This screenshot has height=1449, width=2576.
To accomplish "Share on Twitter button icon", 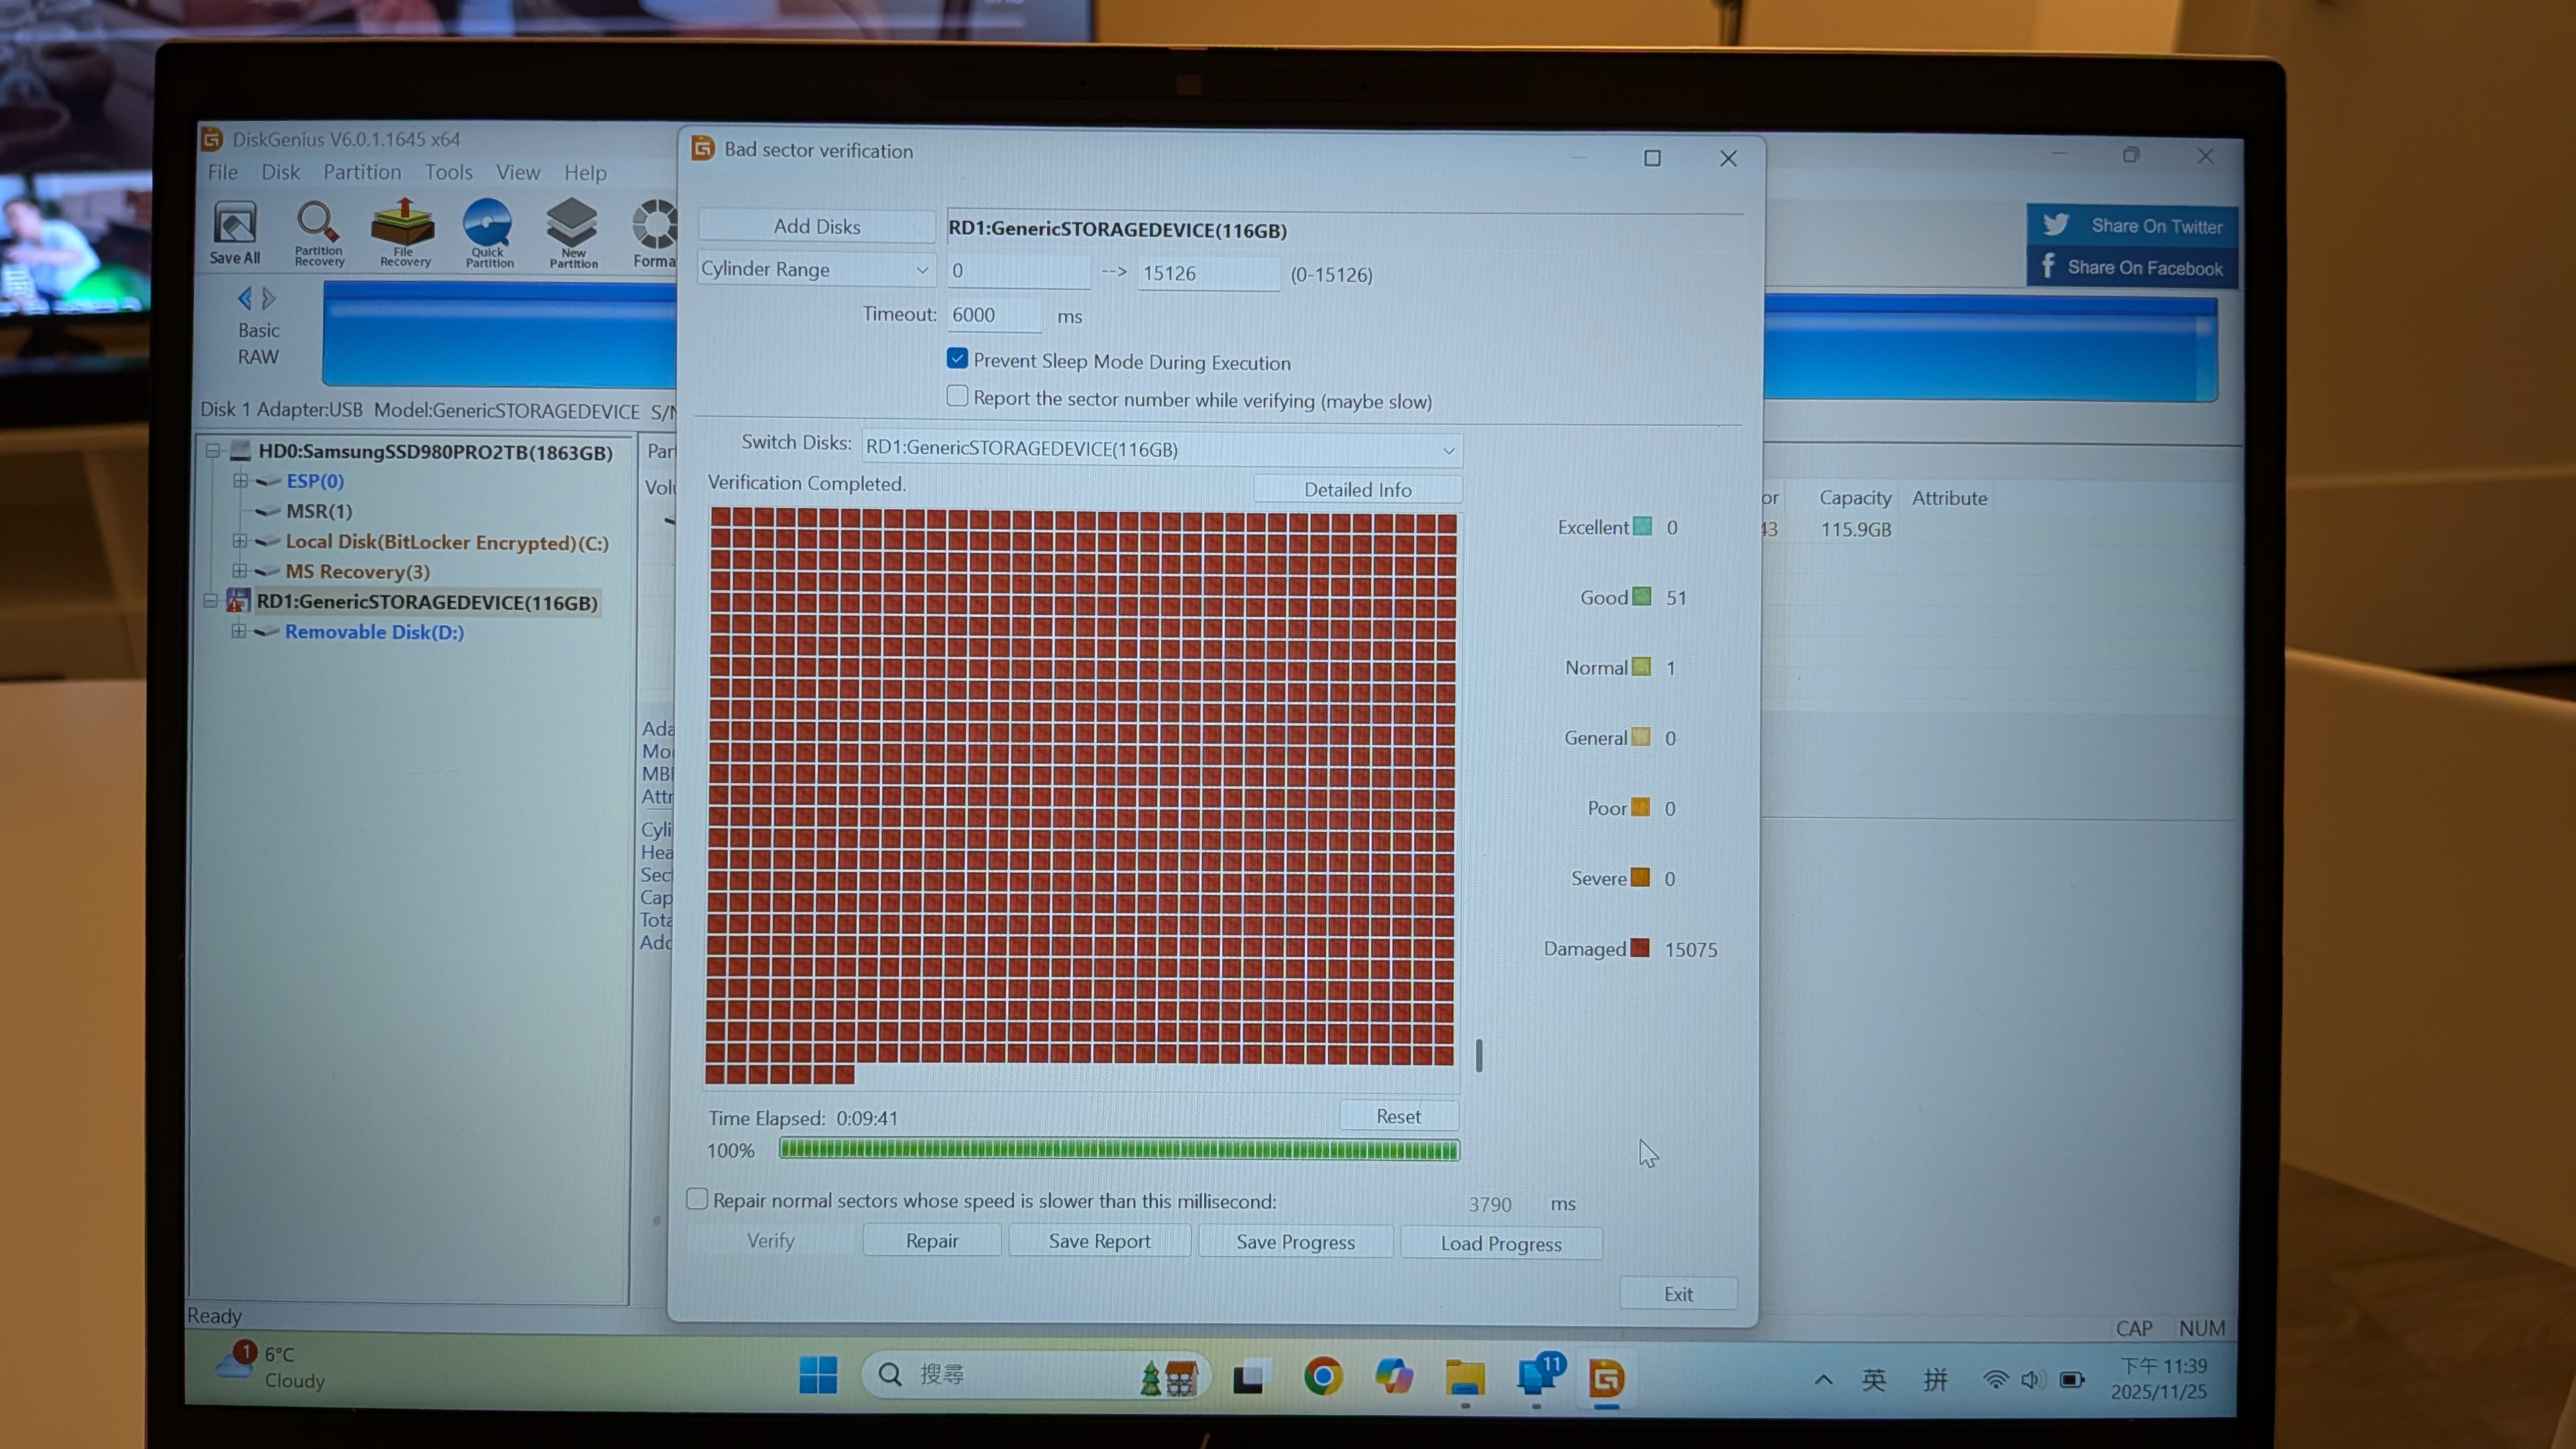I will [x=2056, y=225].
